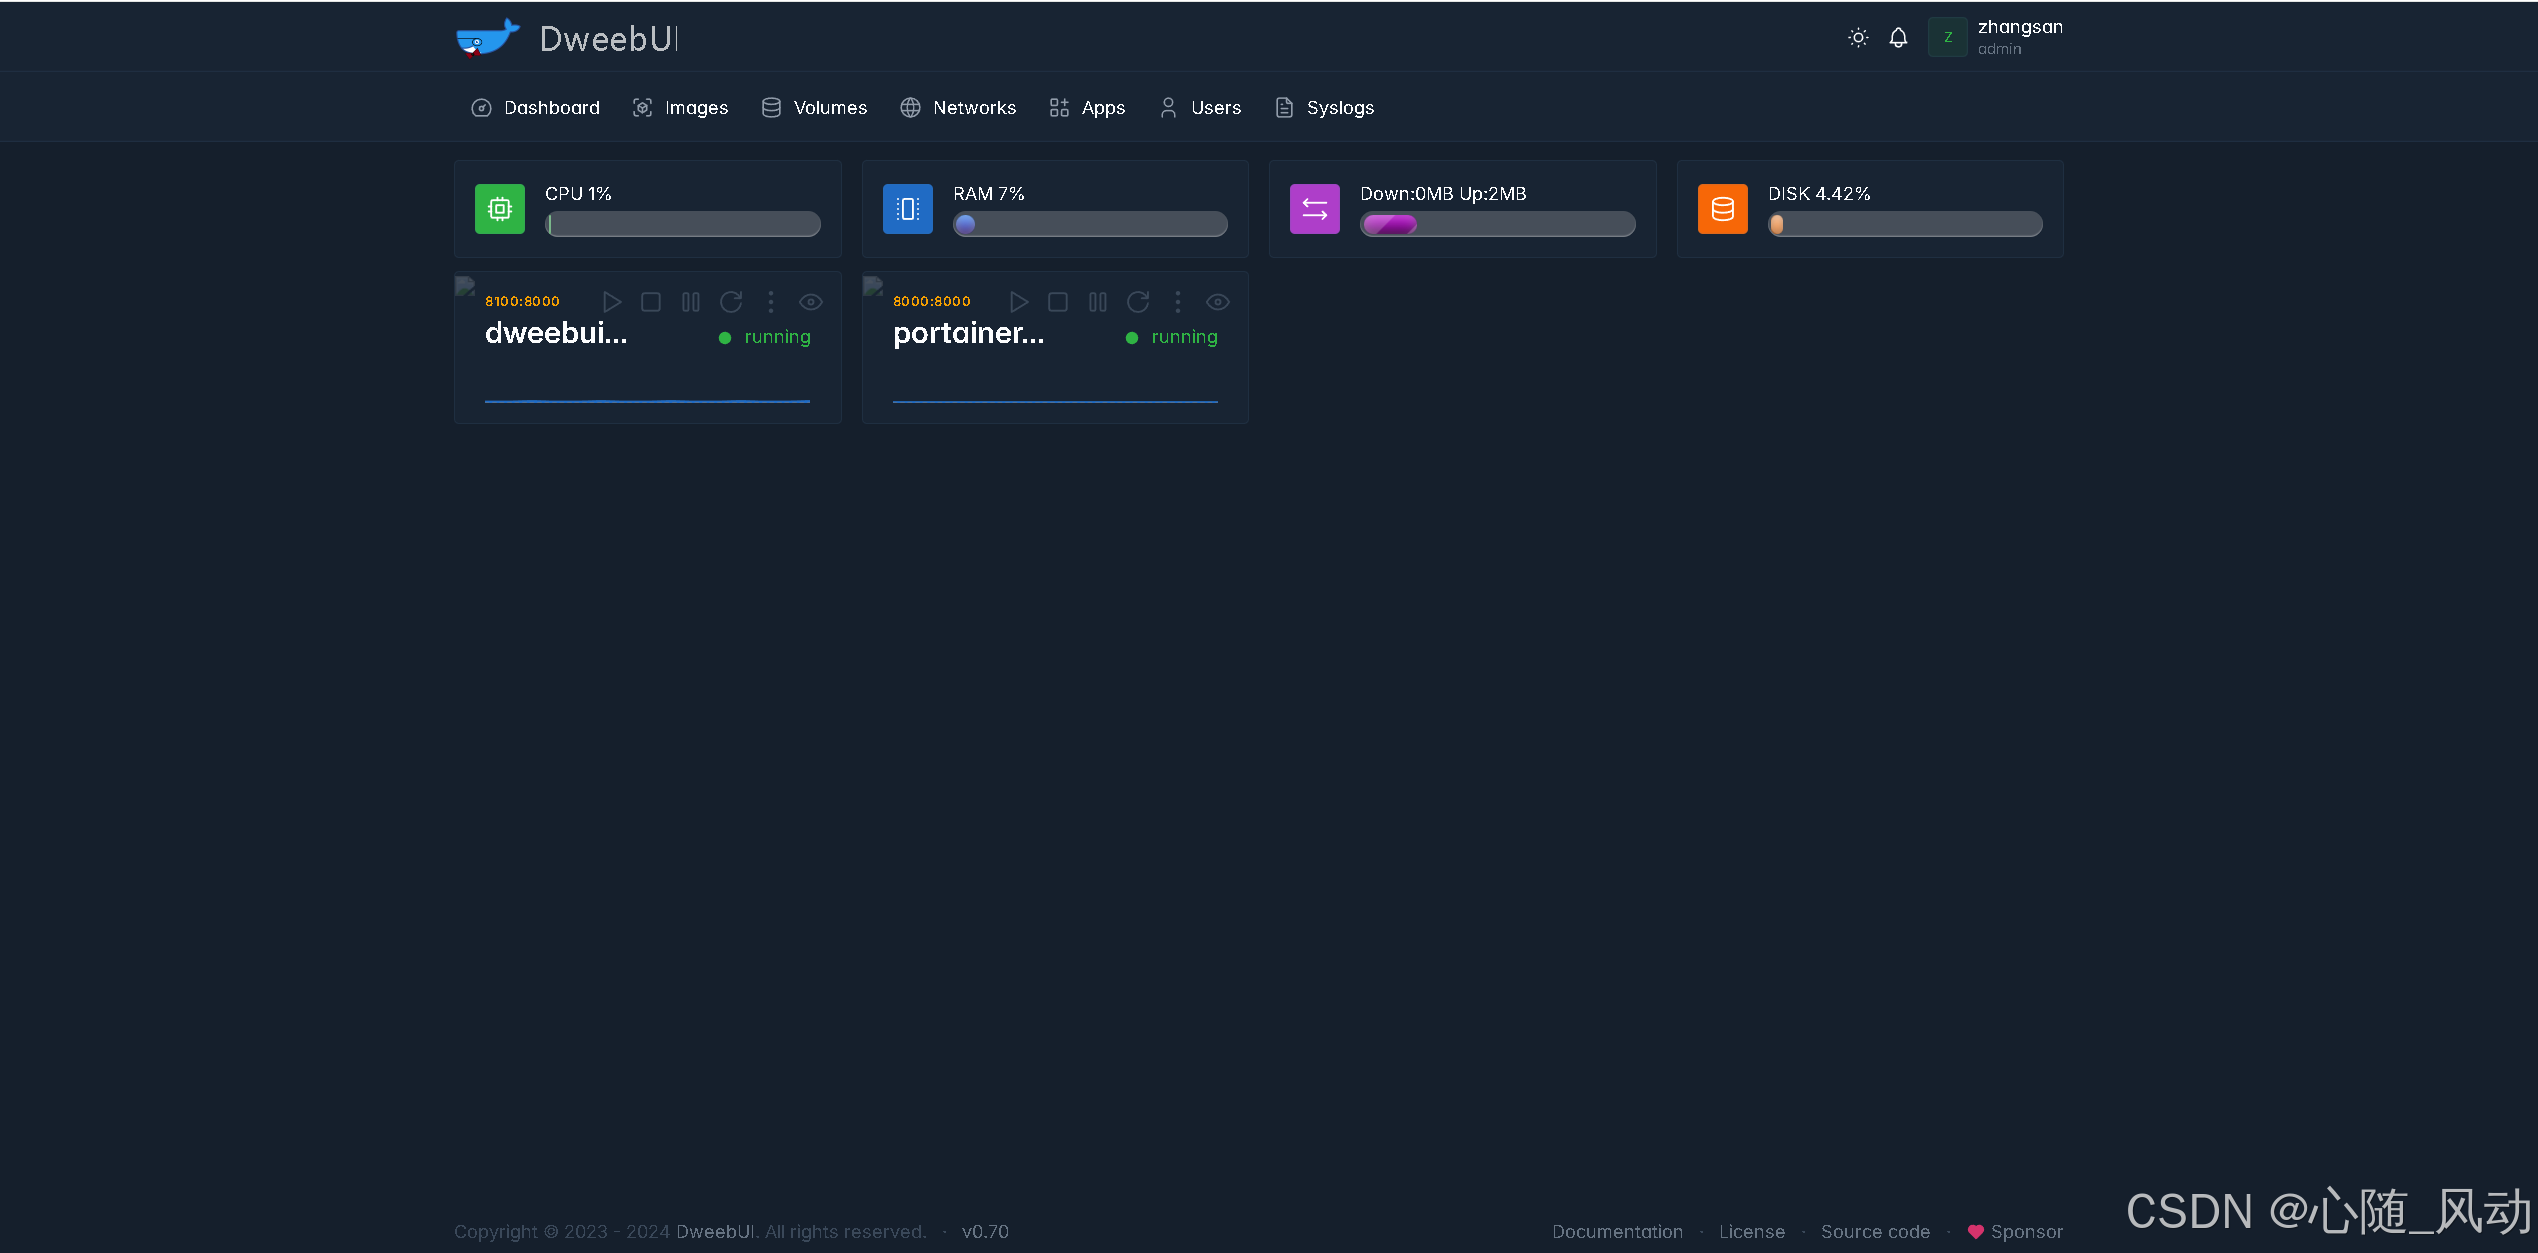2538x1253 pixels.
Task: Click the Sponsor link
Action: coord(2025,1232)
